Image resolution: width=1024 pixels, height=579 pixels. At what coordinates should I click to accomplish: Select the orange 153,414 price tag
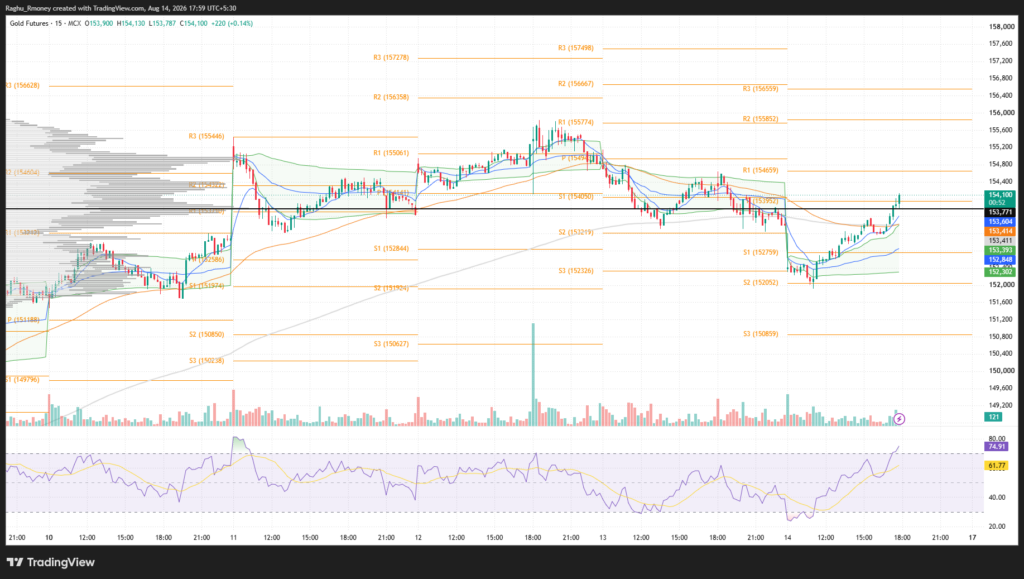(x=1000, y=231)
